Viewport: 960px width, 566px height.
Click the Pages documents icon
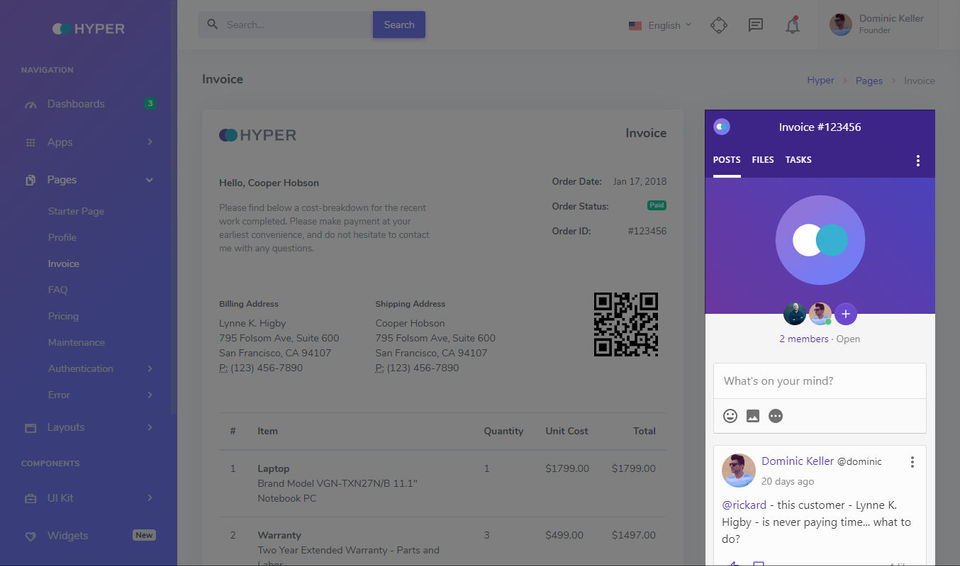coord(31,180)
